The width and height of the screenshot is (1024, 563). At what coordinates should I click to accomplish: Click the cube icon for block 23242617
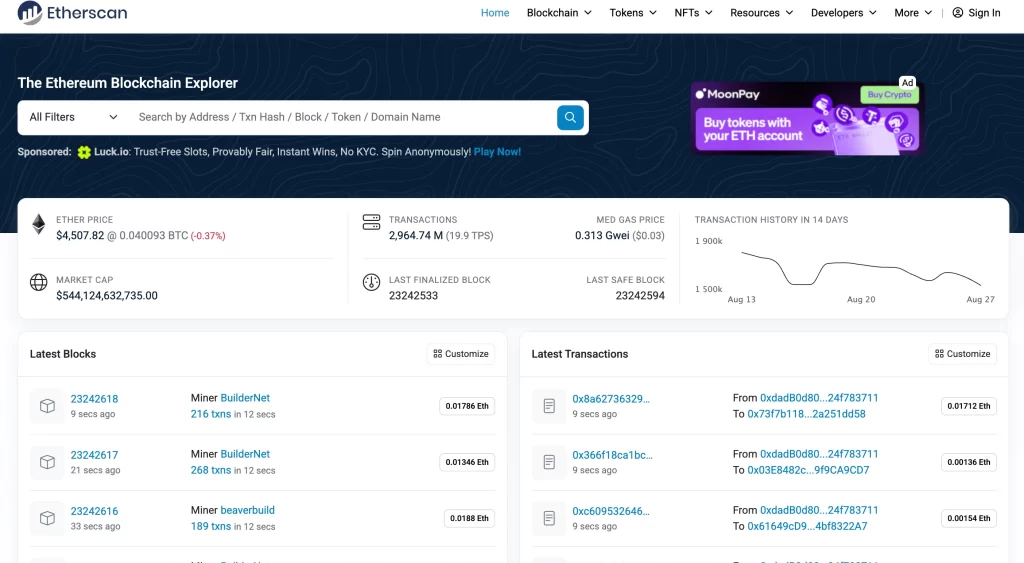click(47, 462)
